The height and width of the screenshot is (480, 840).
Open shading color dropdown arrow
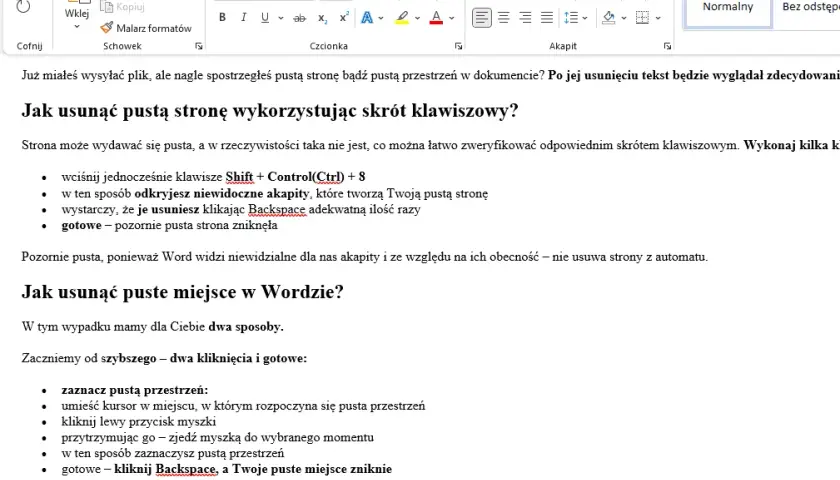[x=624, y=18]
